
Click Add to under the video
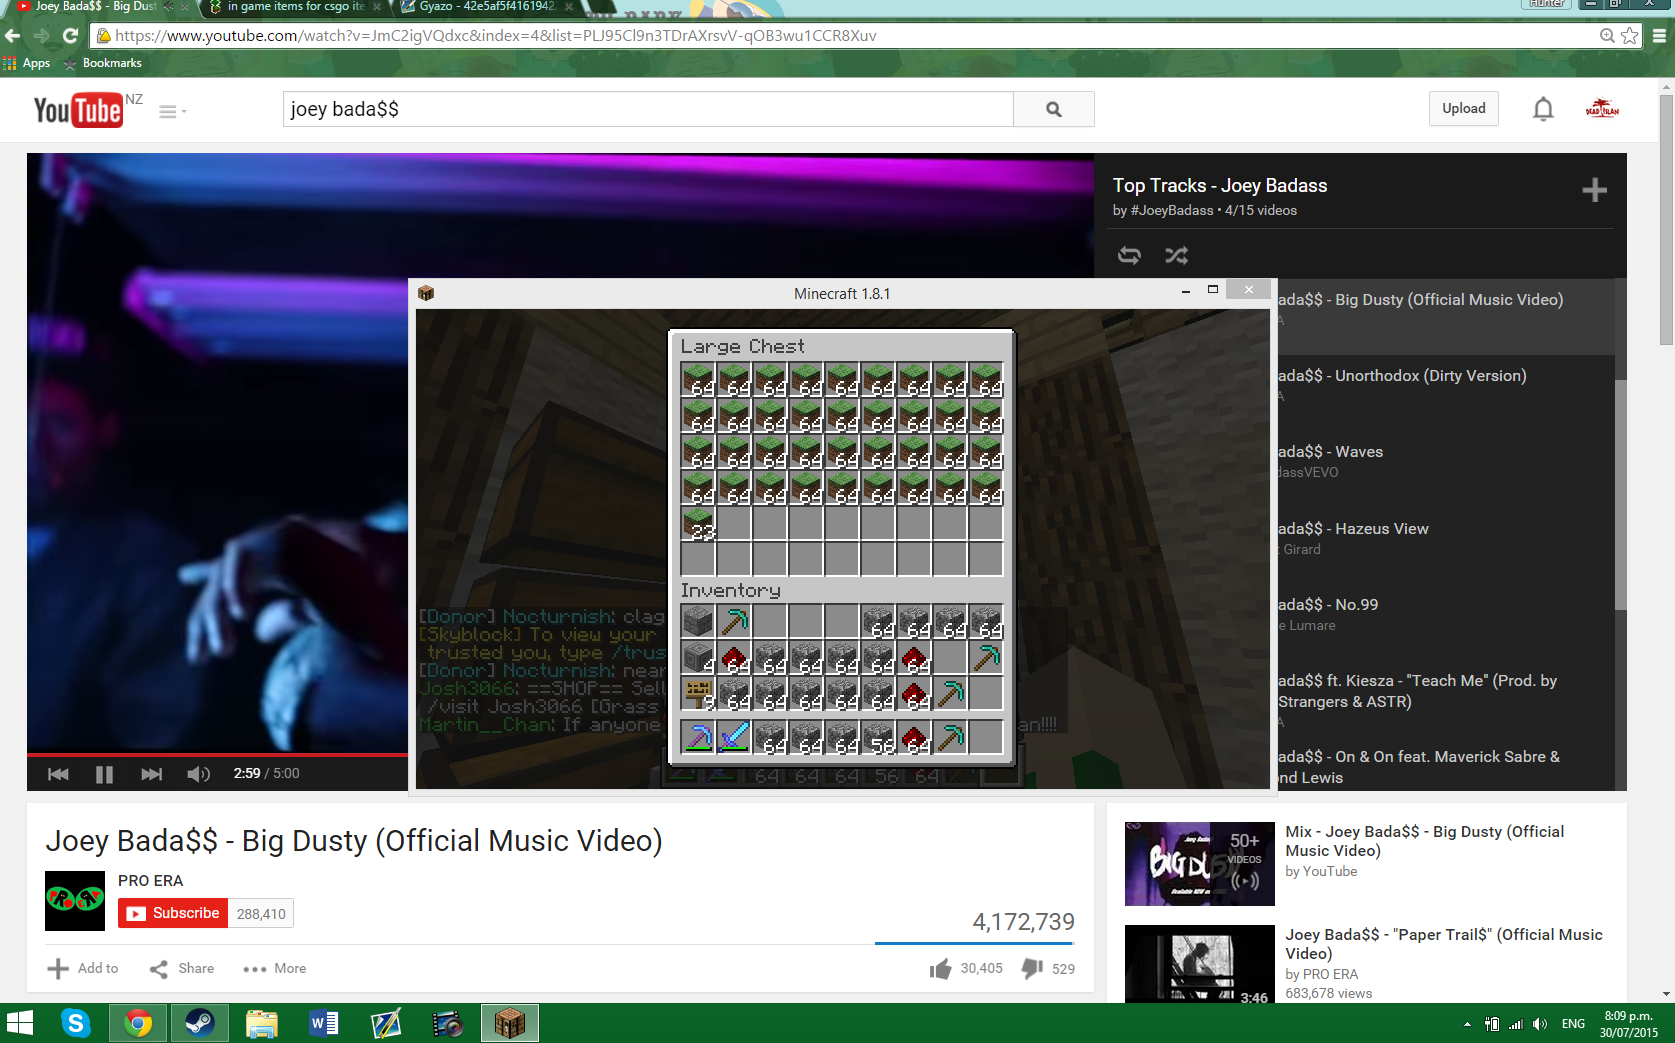(83, 968)
